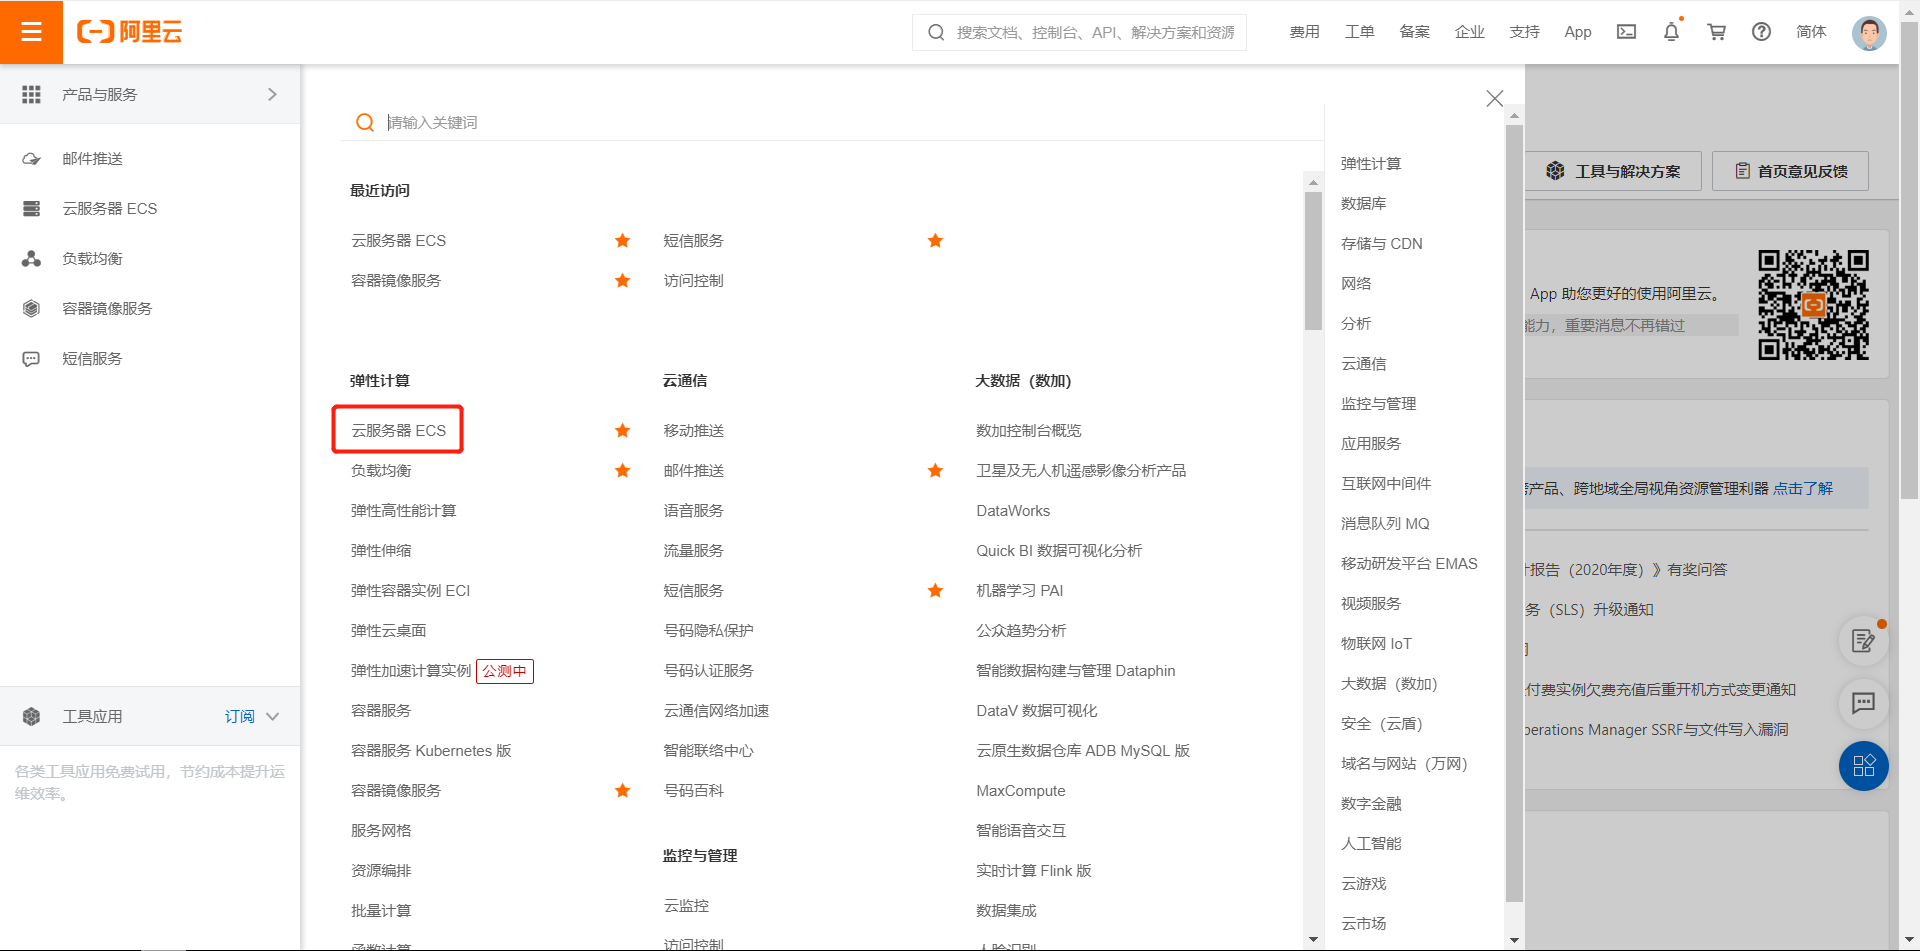This screenshot has height=951, width=1920.
Task: Click the user avatar
Action: 1868,32
